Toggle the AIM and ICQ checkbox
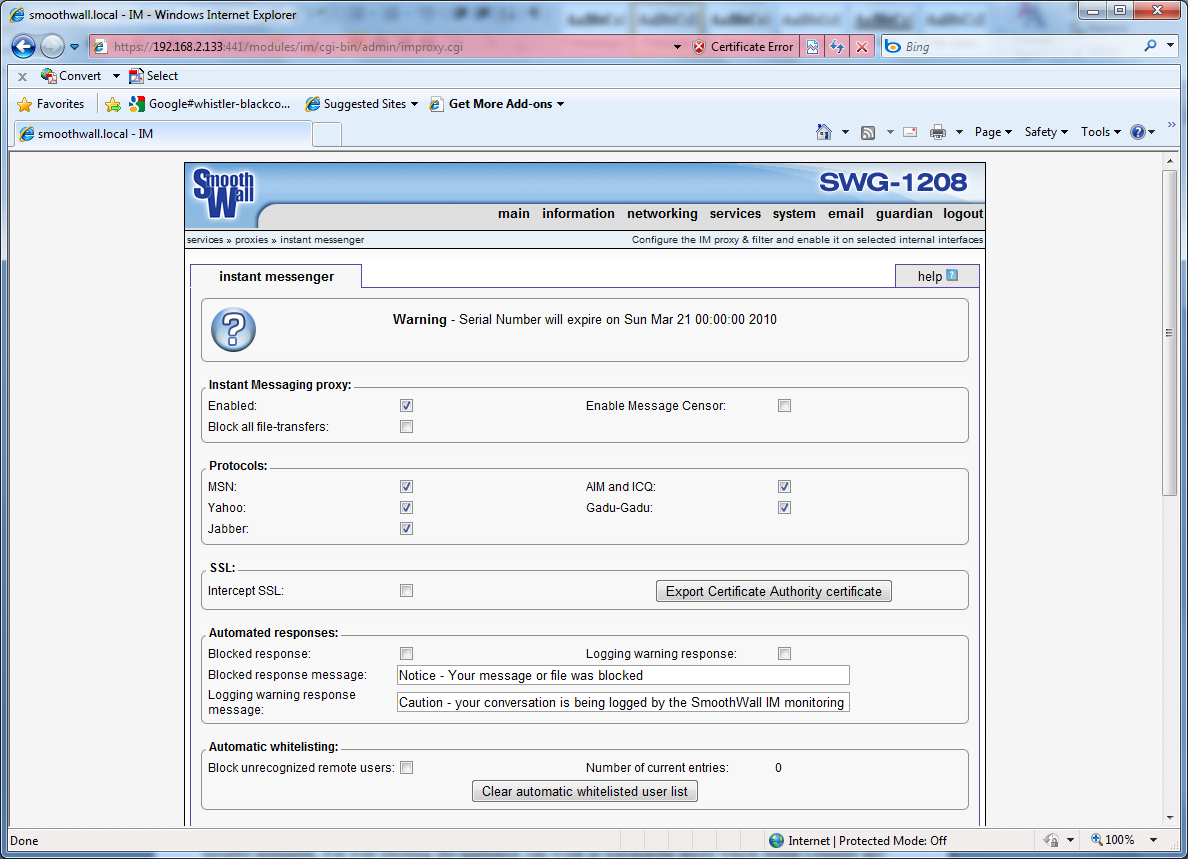1188x859 pixels. click(784, 487)
